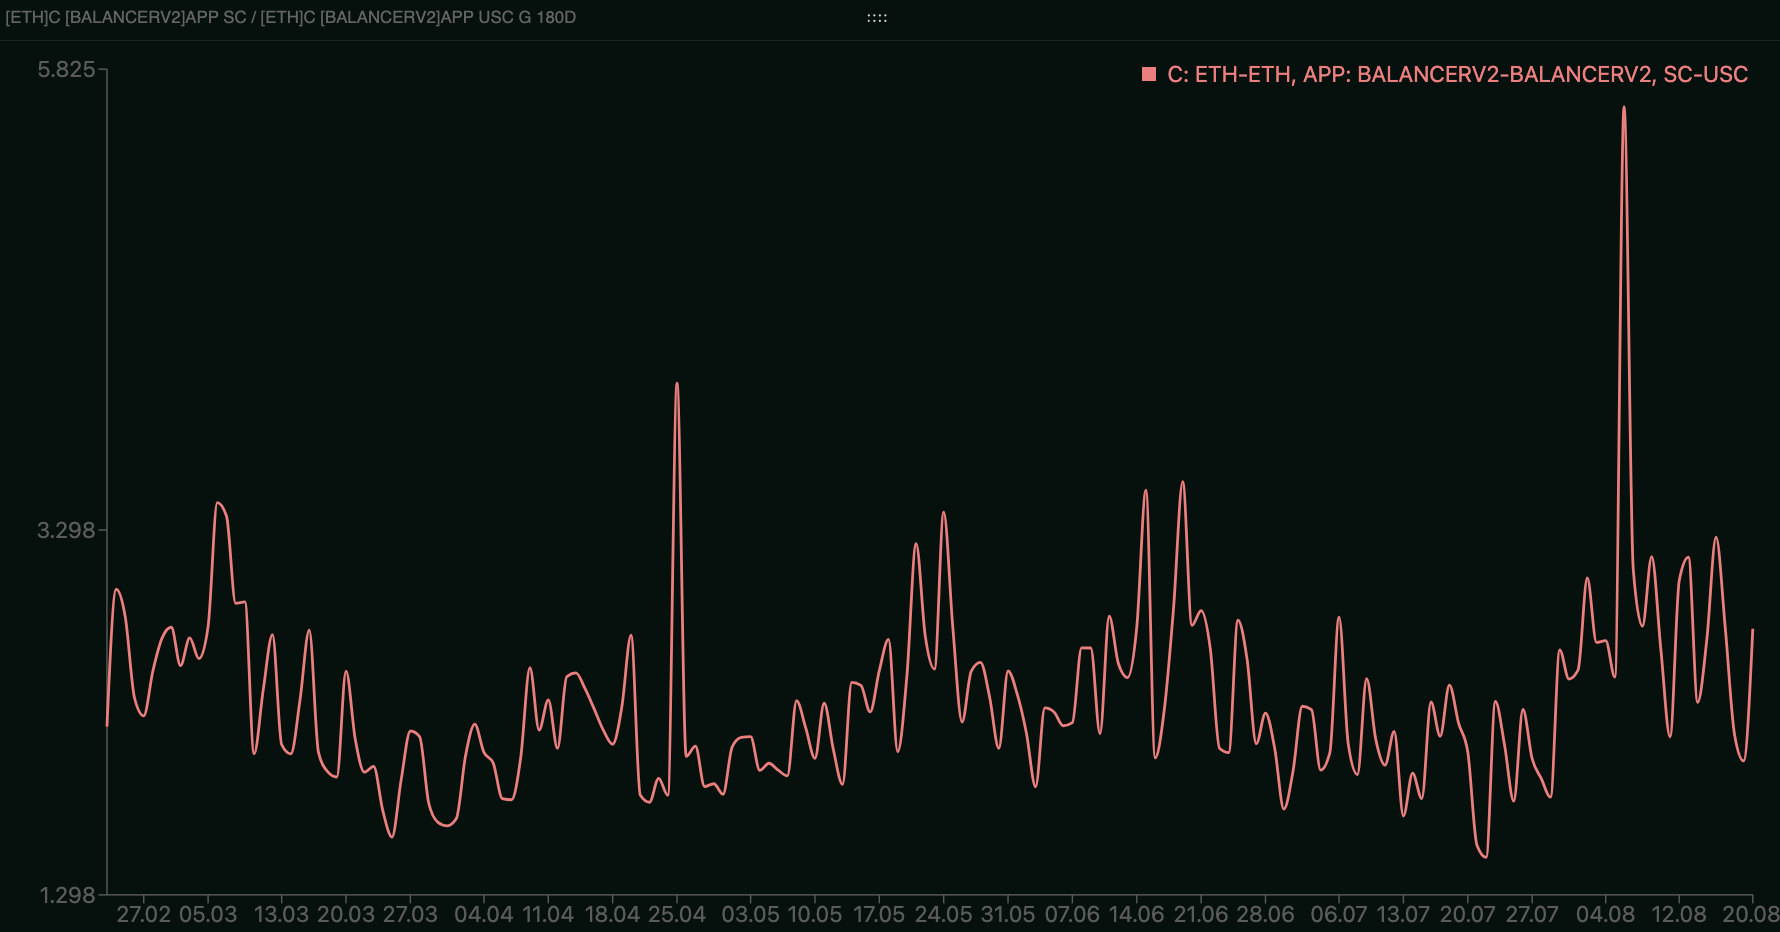Select the 04.08 date label
The image size is (1780, 932).
tap(1605, 914)
